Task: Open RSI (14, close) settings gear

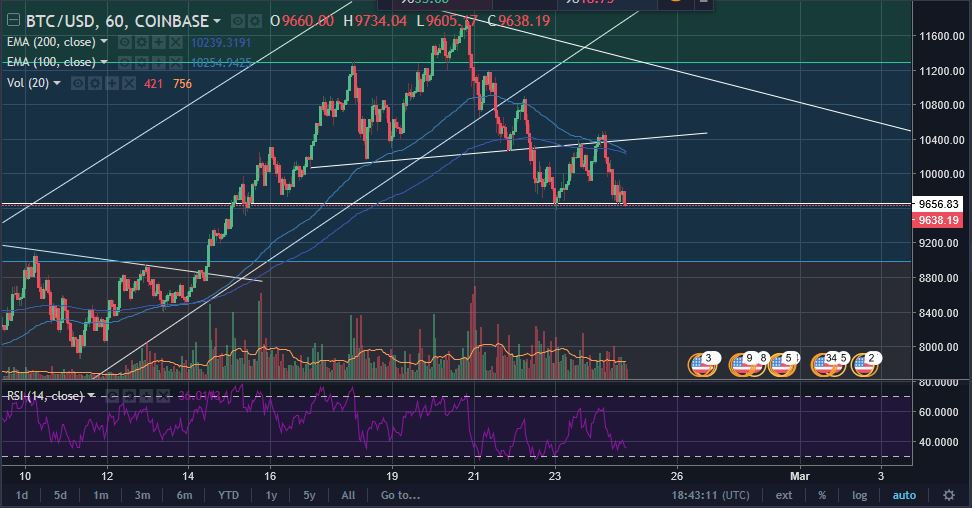Action: pyautogui.click(x=129, y=396)
